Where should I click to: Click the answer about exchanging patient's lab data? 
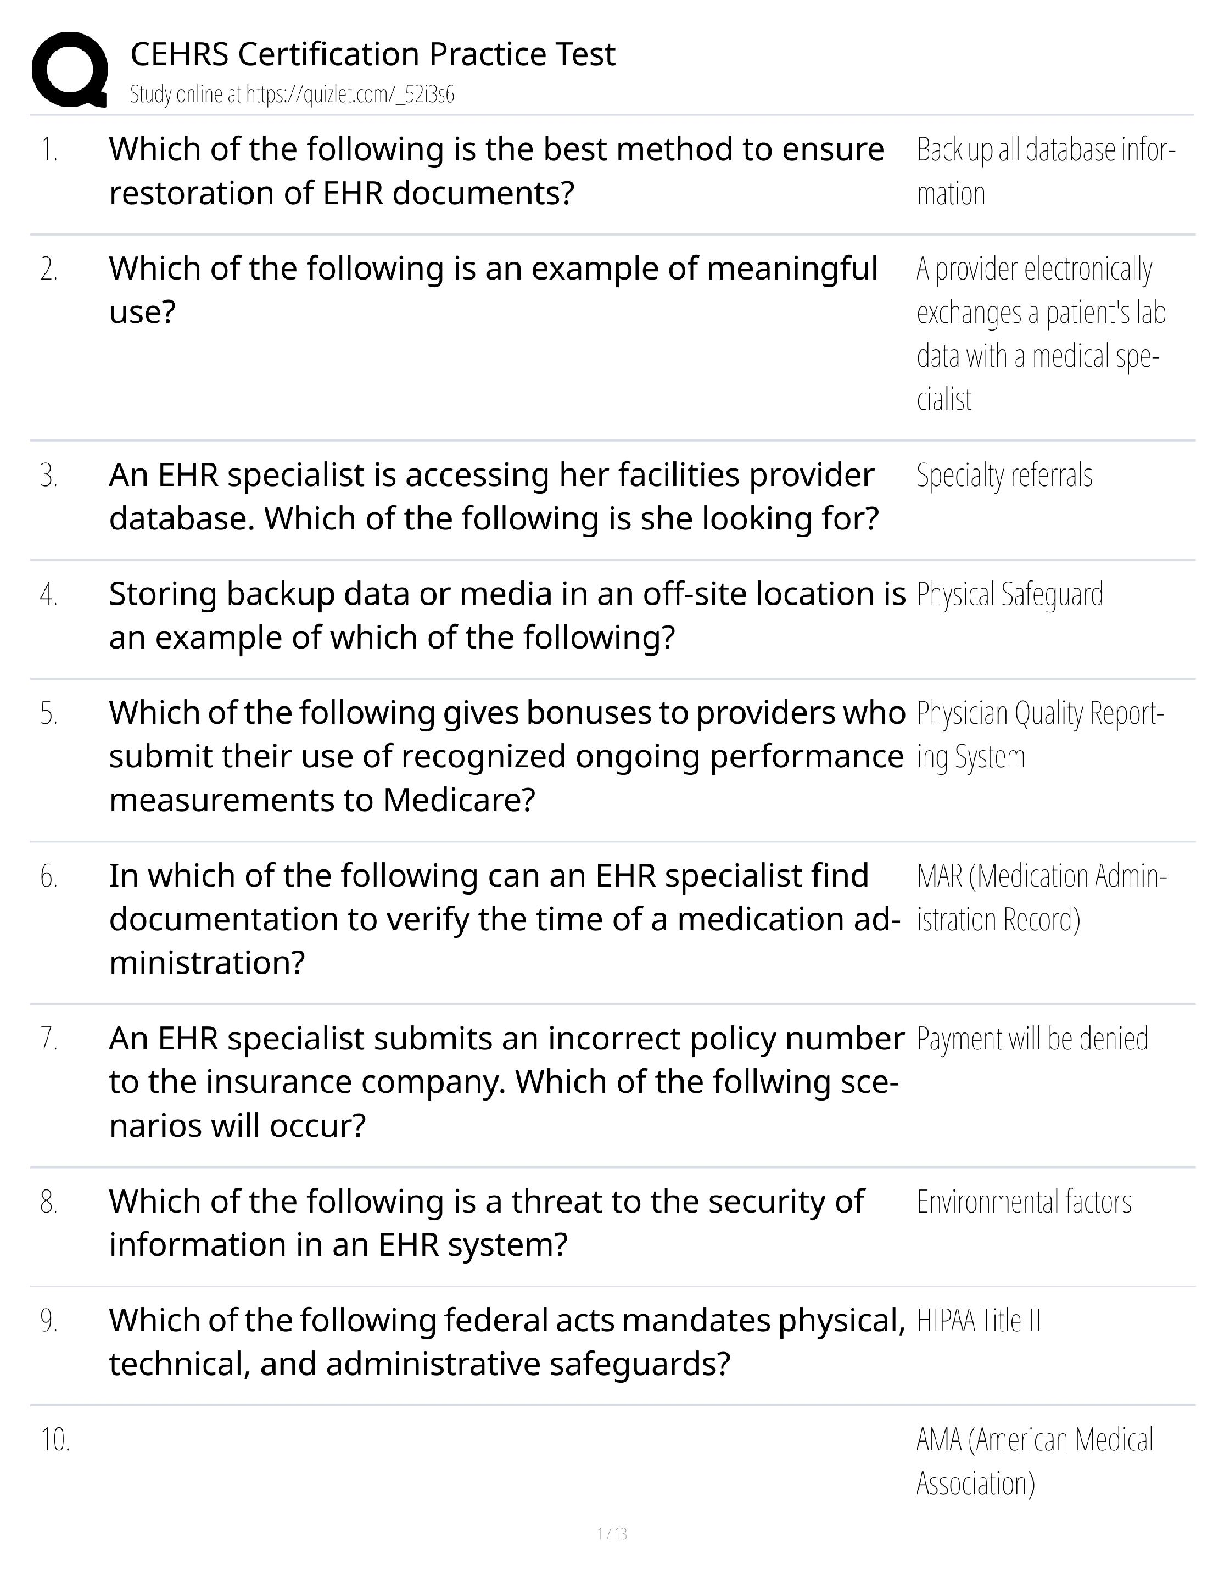(x=1040, y=334)
